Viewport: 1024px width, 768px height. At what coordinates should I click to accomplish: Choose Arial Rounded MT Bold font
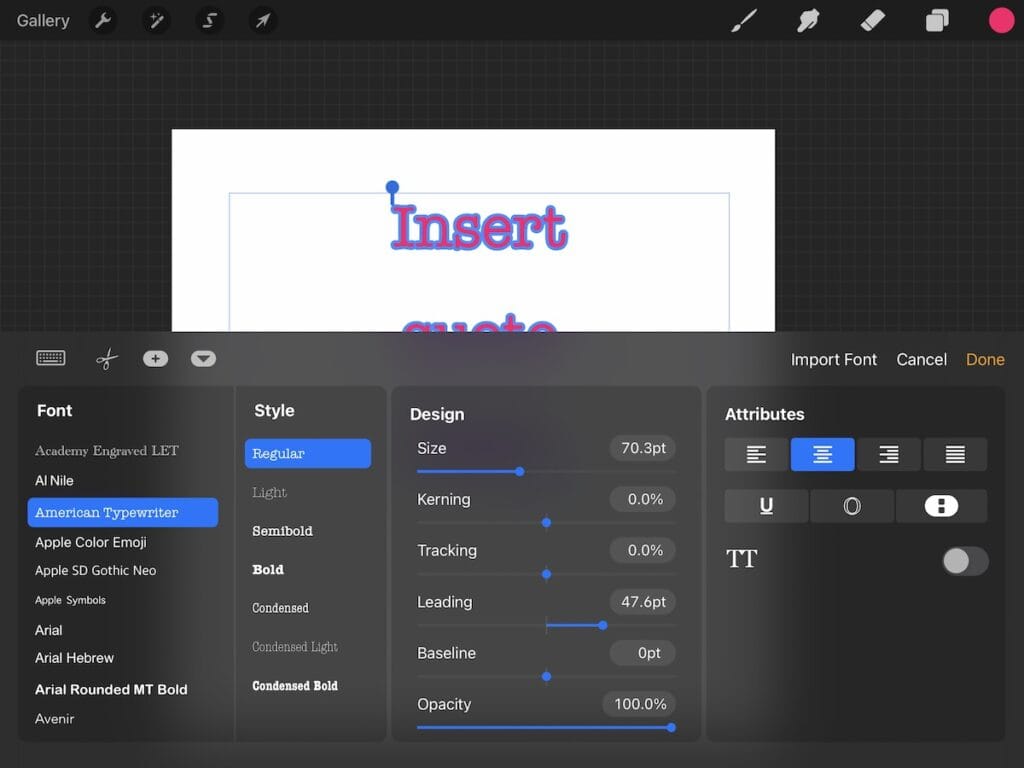[111, 689]
